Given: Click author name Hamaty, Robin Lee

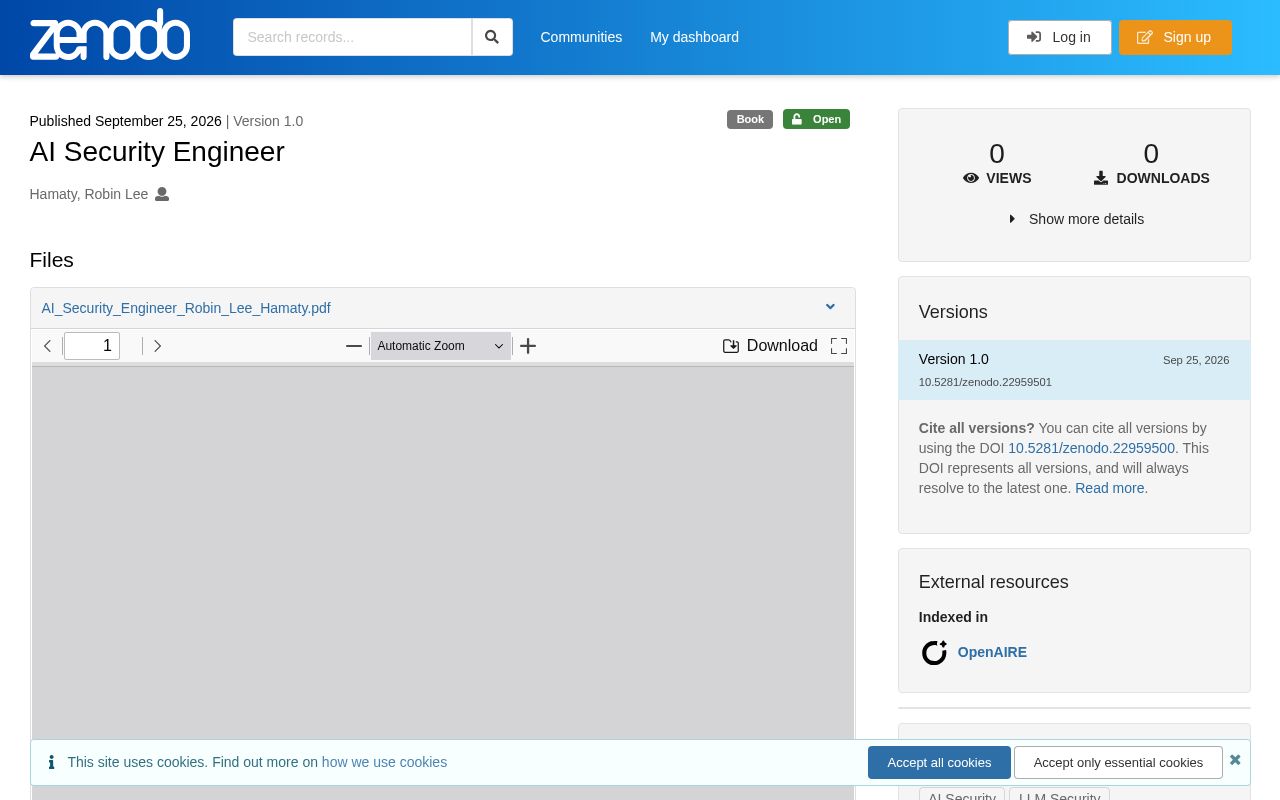Looking at the screenshot, I should click(89, 194).
